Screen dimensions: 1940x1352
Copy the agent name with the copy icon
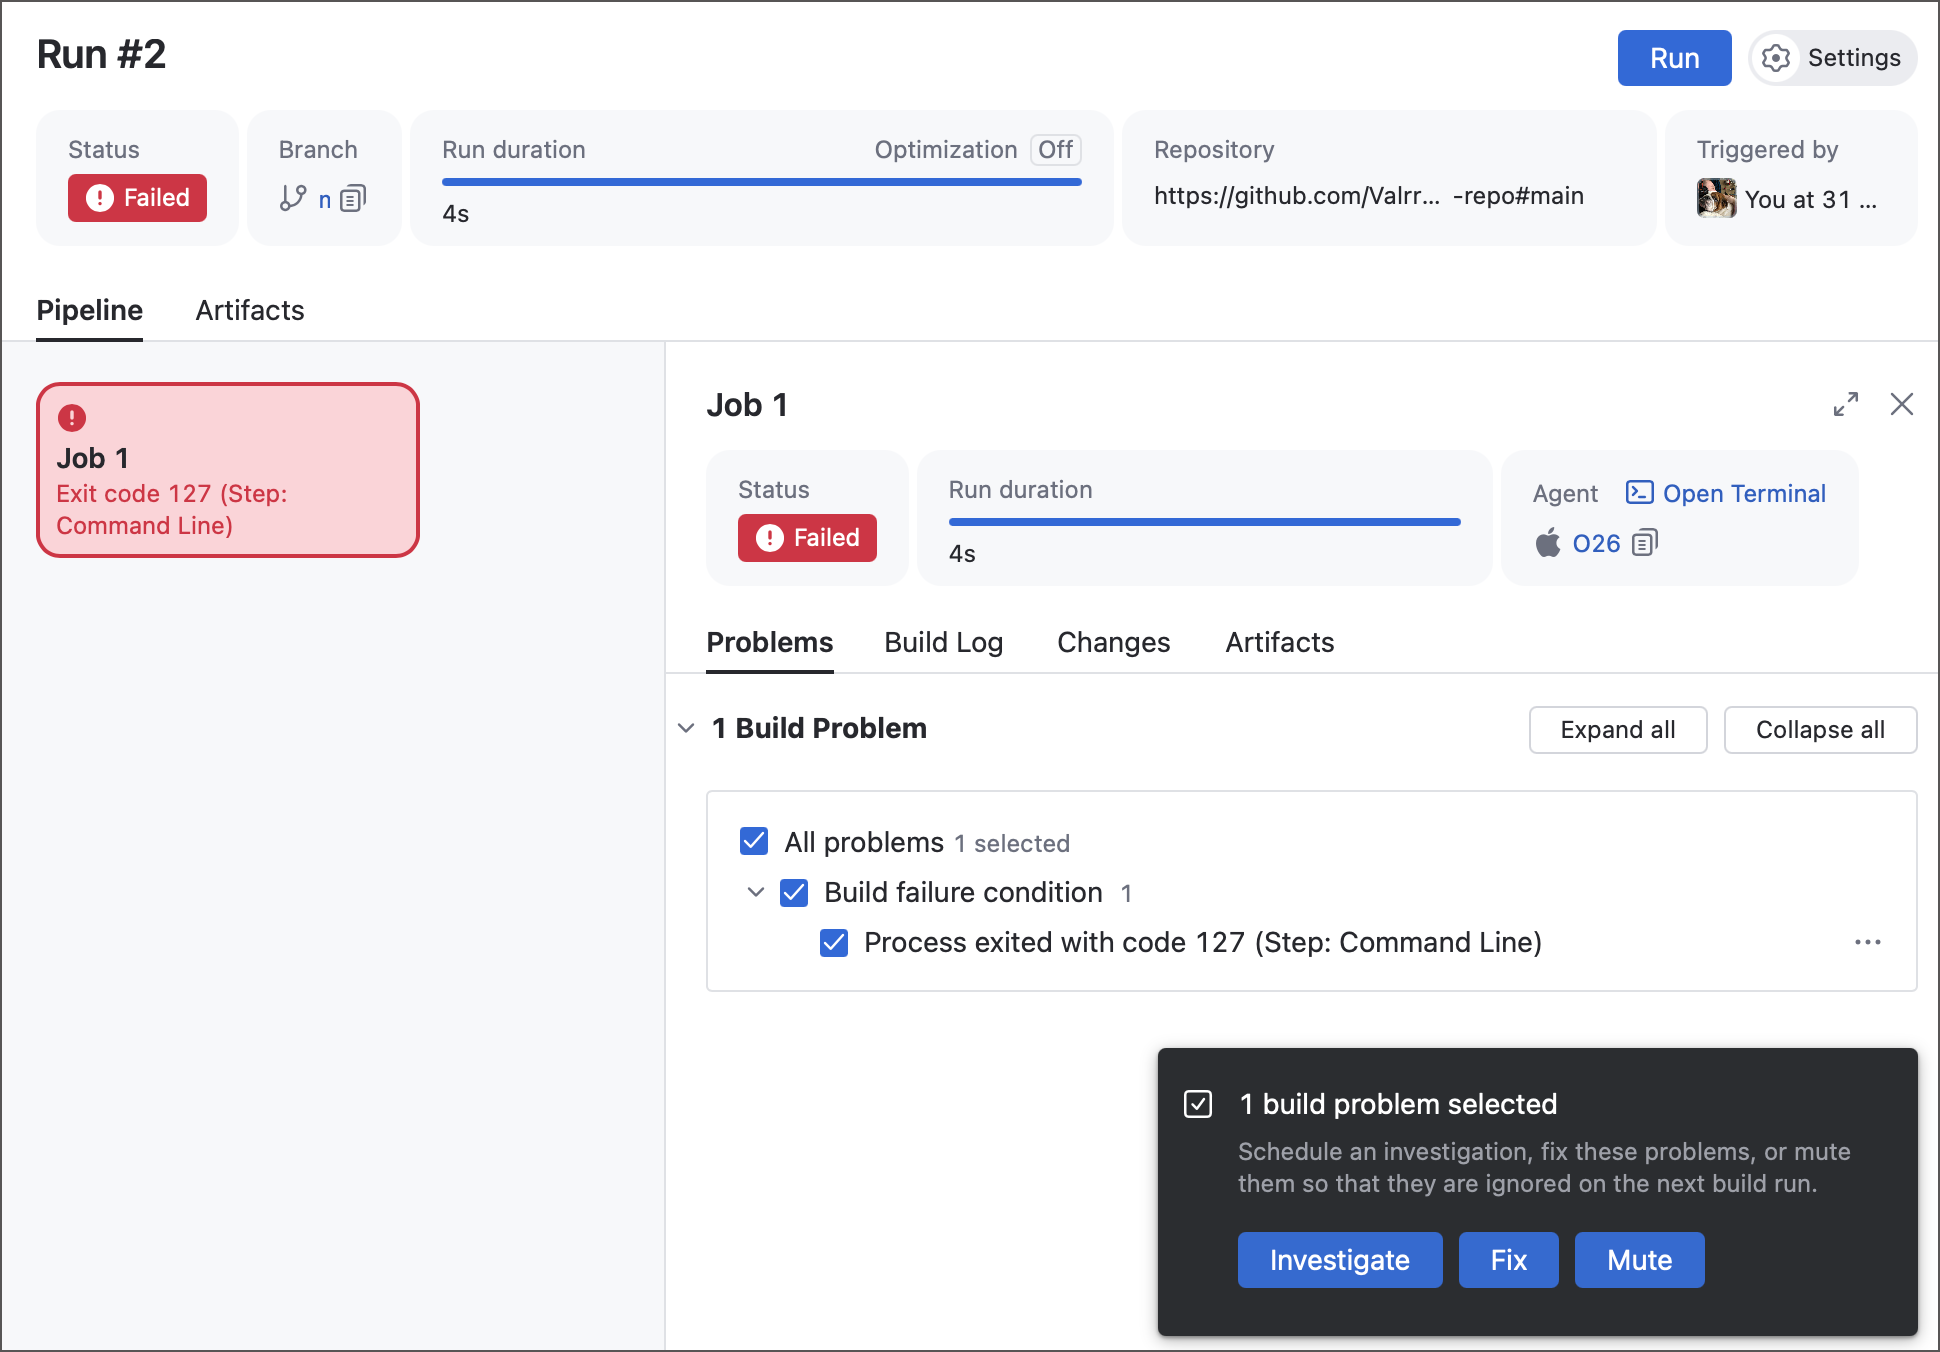(x=1645, y=543)
